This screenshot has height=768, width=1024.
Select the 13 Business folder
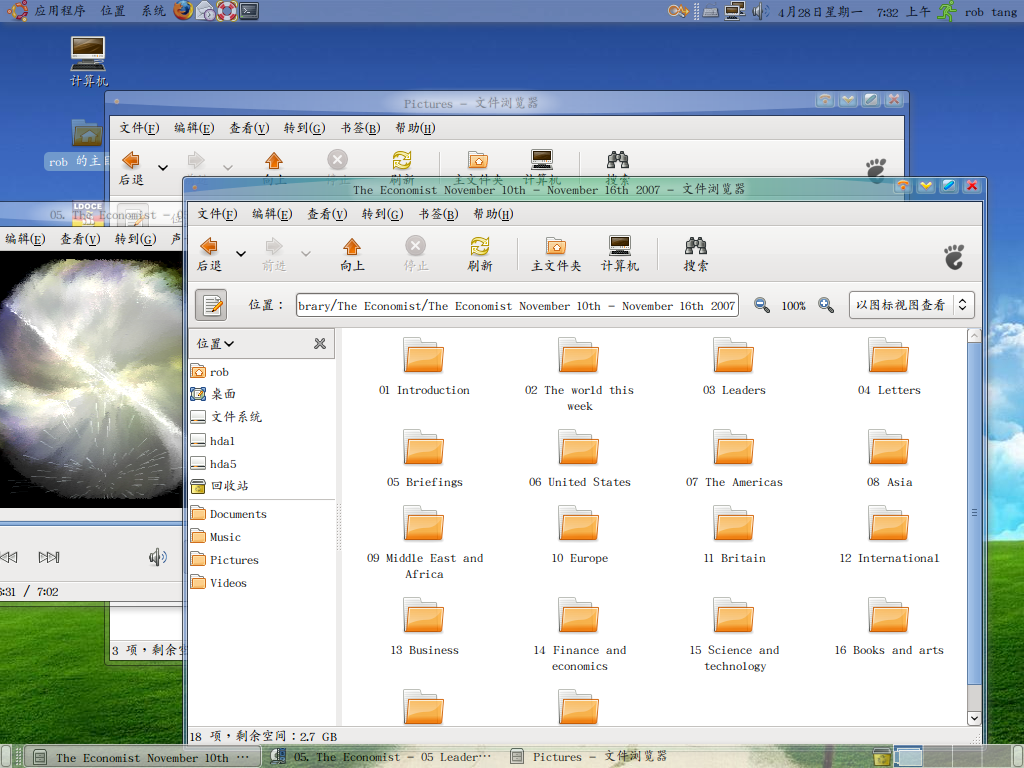424,627
